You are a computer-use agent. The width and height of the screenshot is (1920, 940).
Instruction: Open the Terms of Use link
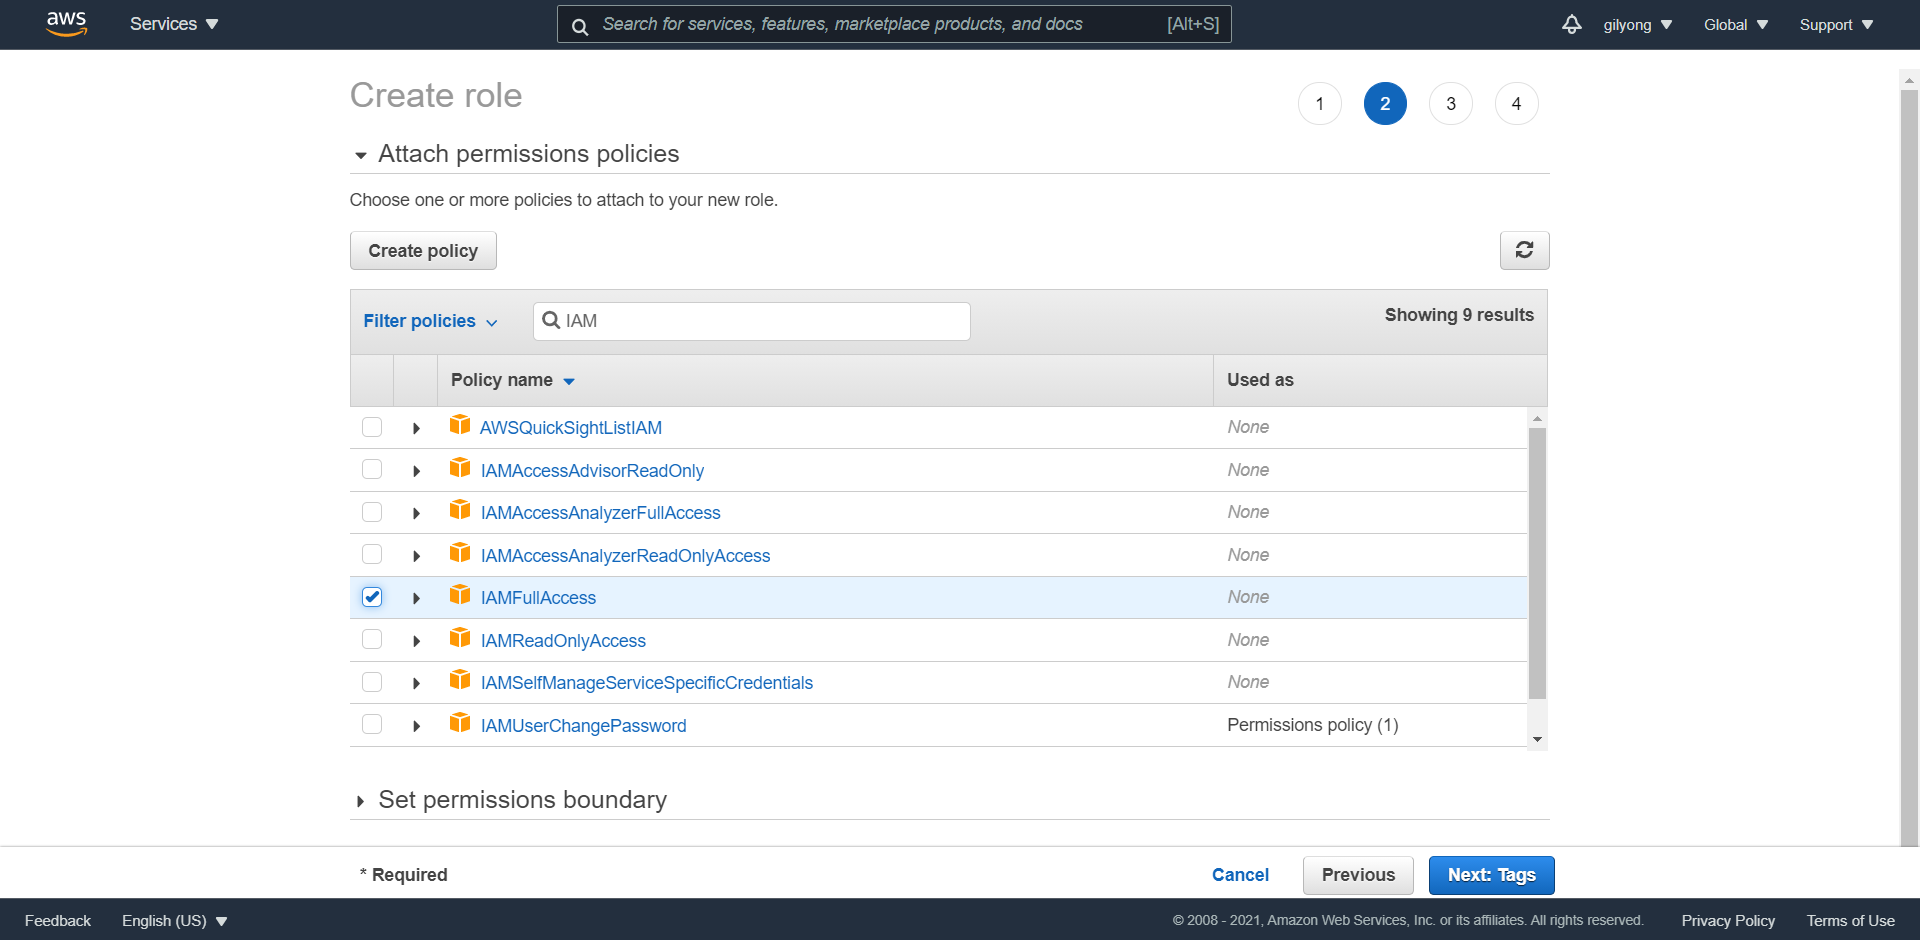click(1850, 921)
